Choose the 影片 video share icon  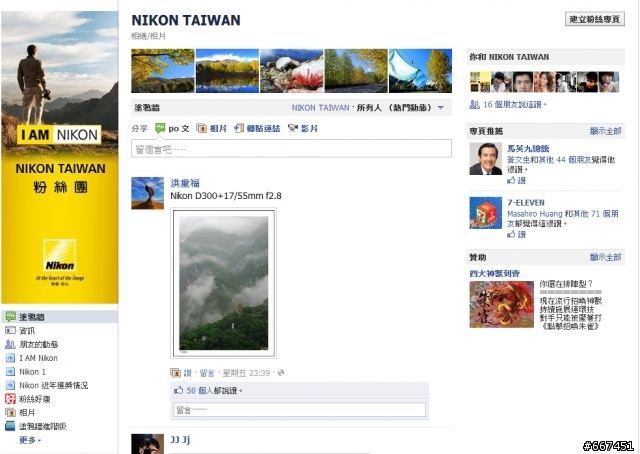tap(293, 128)
